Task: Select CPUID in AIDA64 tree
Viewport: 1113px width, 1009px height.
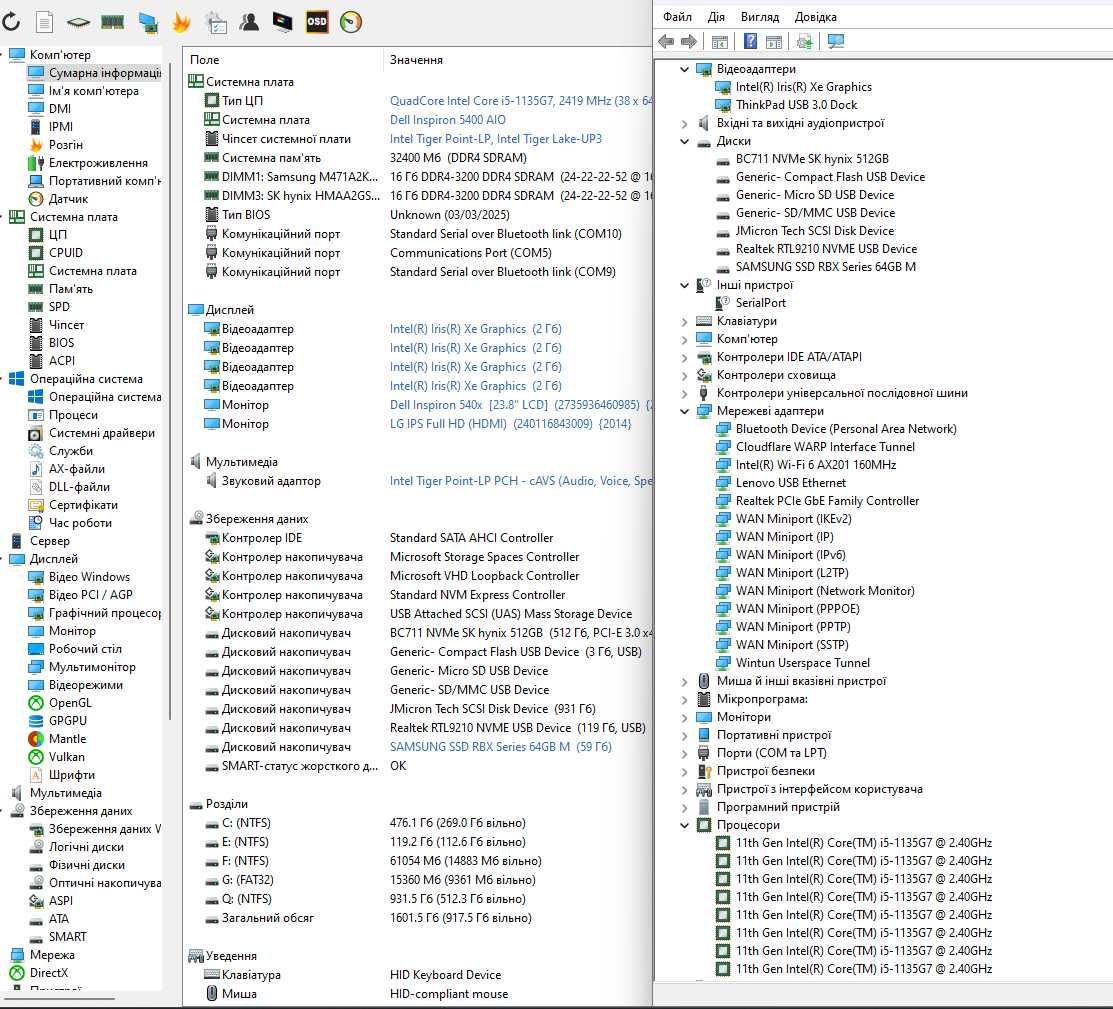Action: [65, 253]
